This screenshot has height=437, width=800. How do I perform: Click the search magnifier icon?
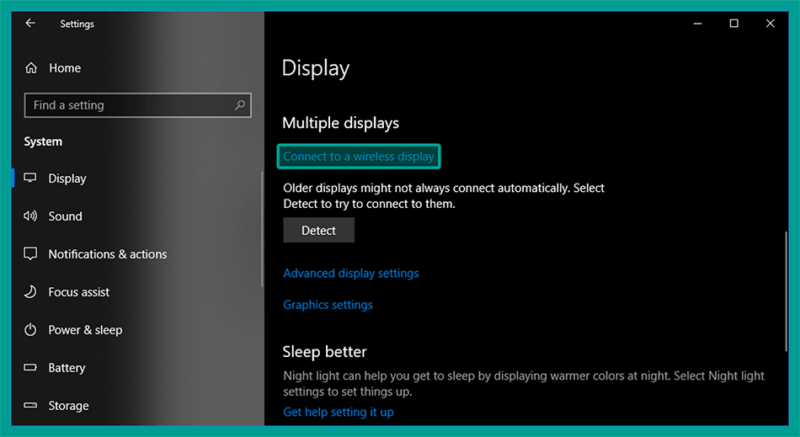[x=240, y=106]
